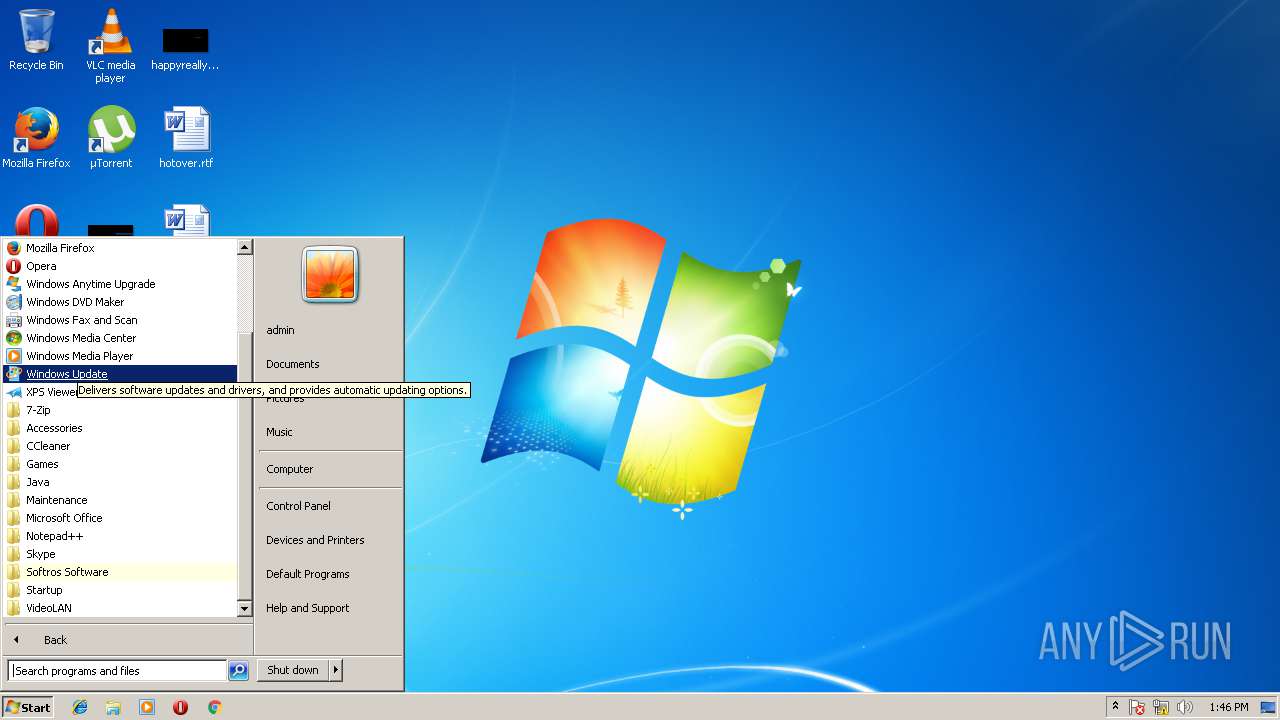Expand the Microsoft Office folder

tap(120, 518)
